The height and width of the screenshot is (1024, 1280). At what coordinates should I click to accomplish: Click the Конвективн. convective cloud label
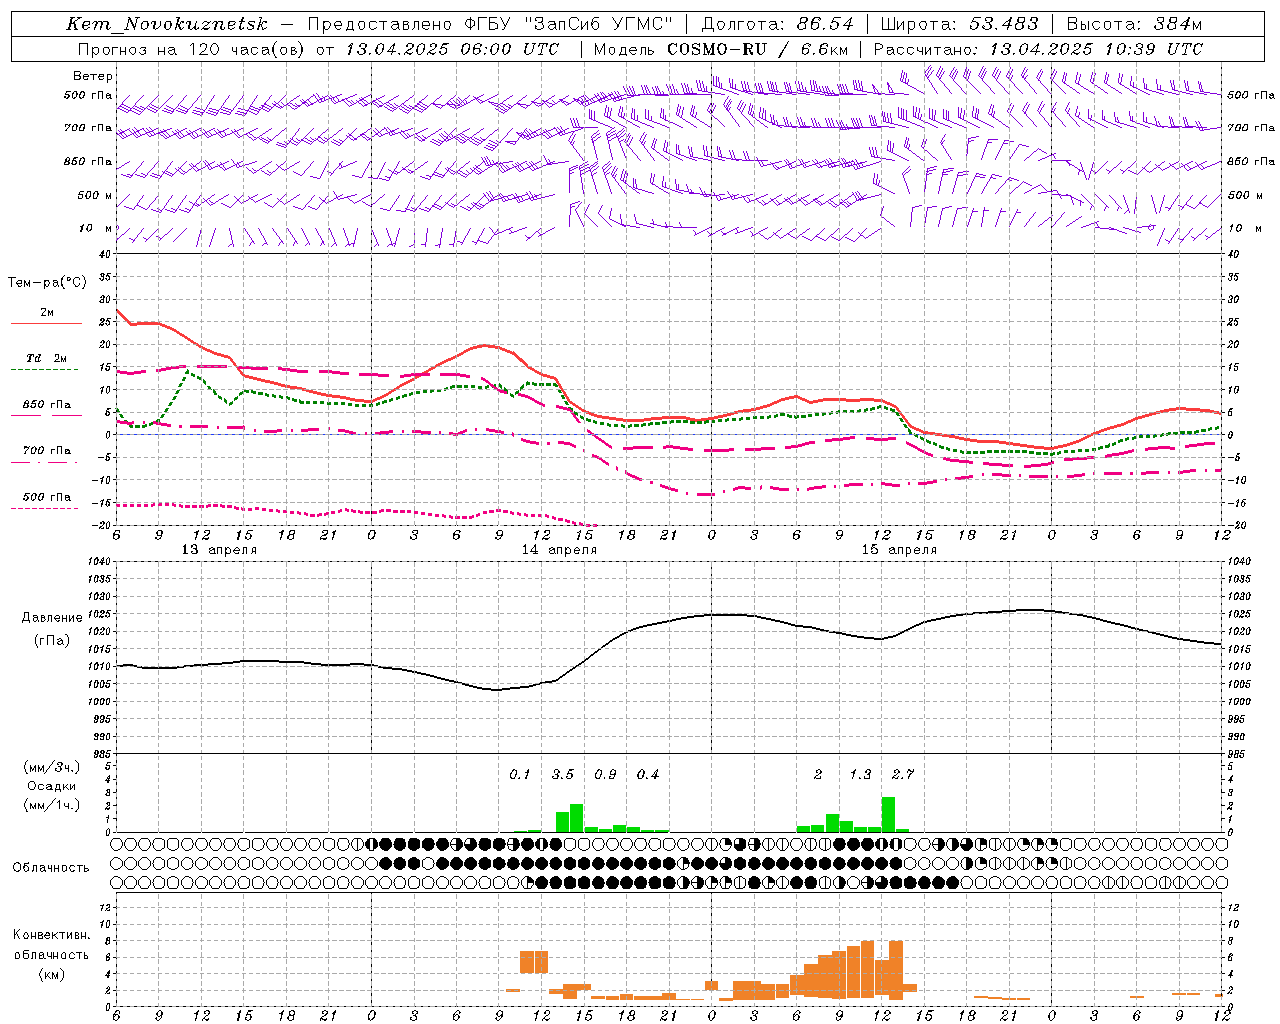point(51,935)
